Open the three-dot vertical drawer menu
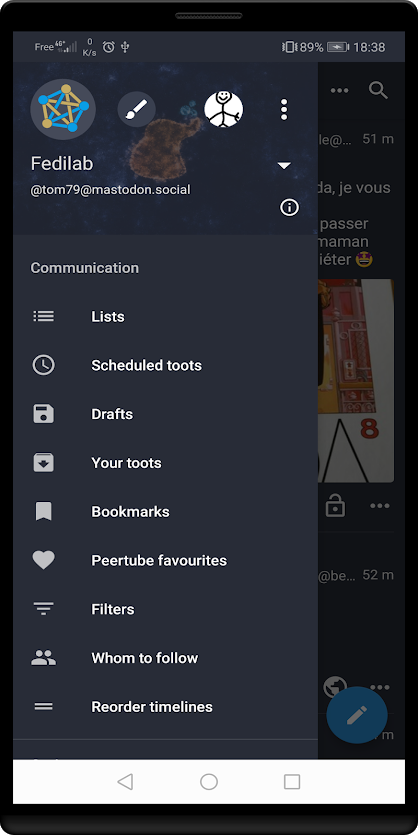 point(284,109)
